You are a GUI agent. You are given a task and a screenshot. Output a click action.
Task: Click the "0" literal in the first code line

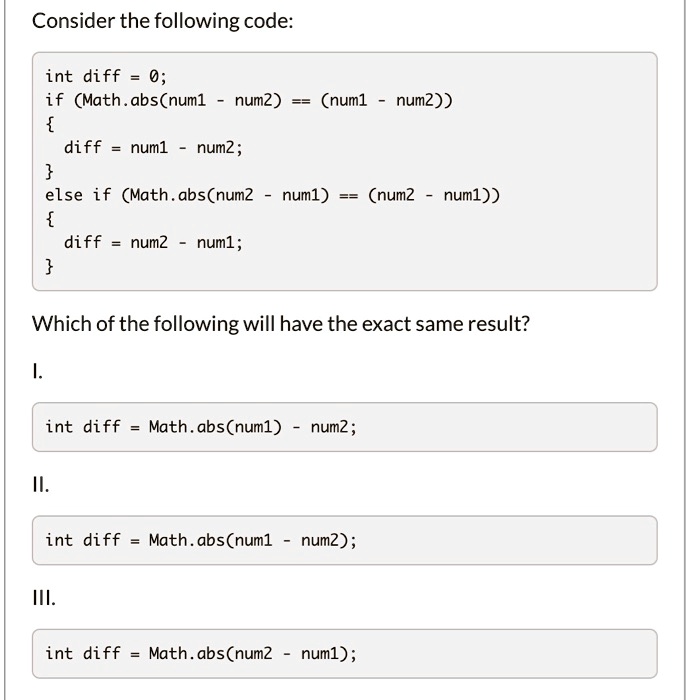point(153,77)
